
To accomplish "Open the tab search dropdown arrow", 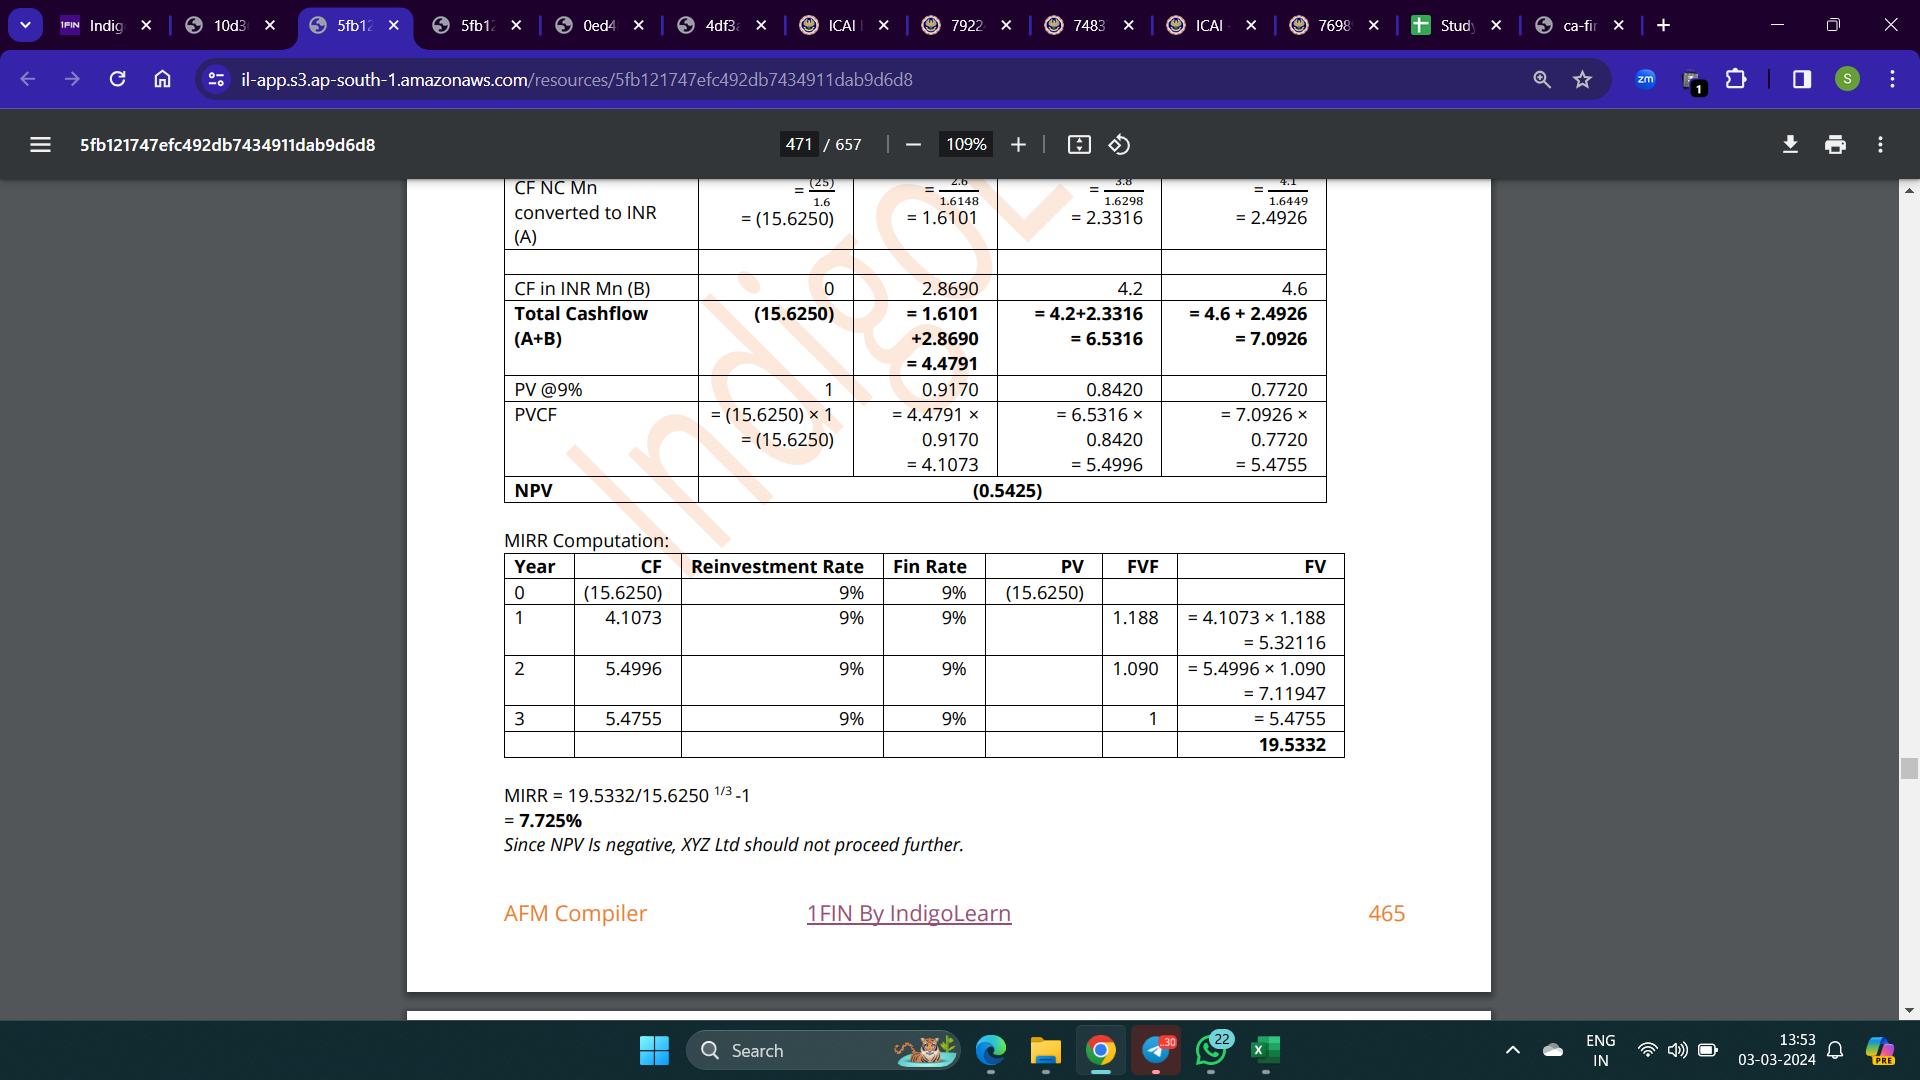I will (25, 25).
